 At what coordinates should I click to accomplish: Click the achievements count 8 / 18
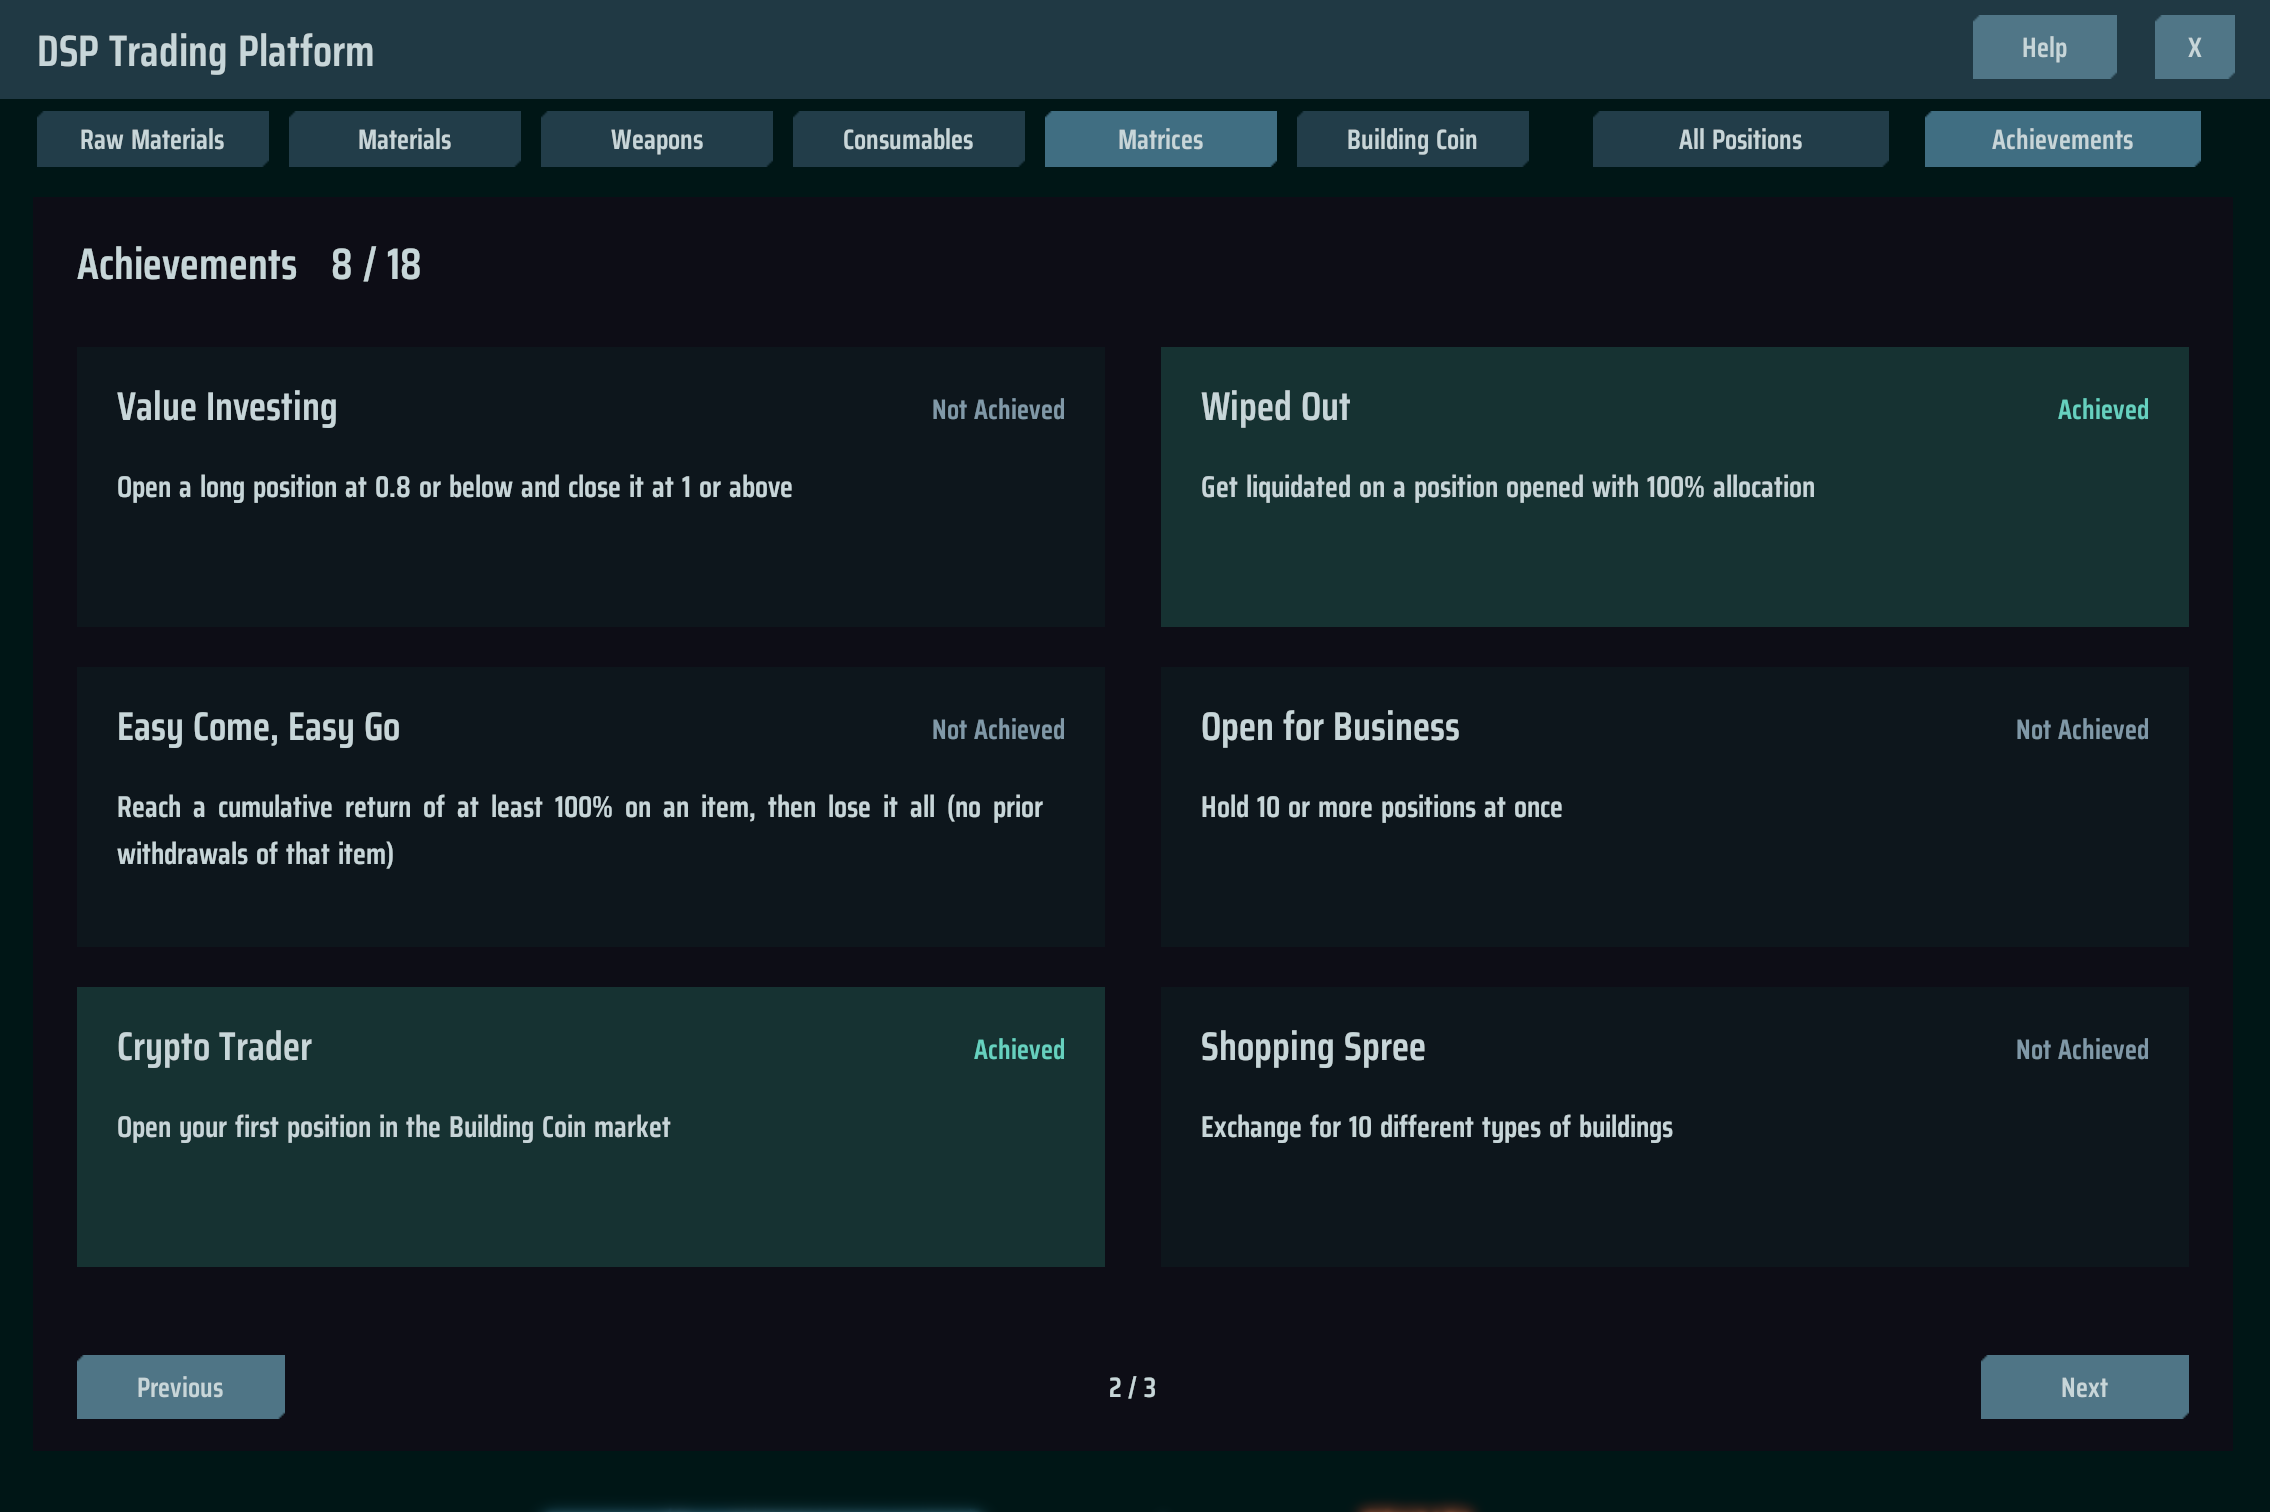pyautogui.click(x=376, y=265)
